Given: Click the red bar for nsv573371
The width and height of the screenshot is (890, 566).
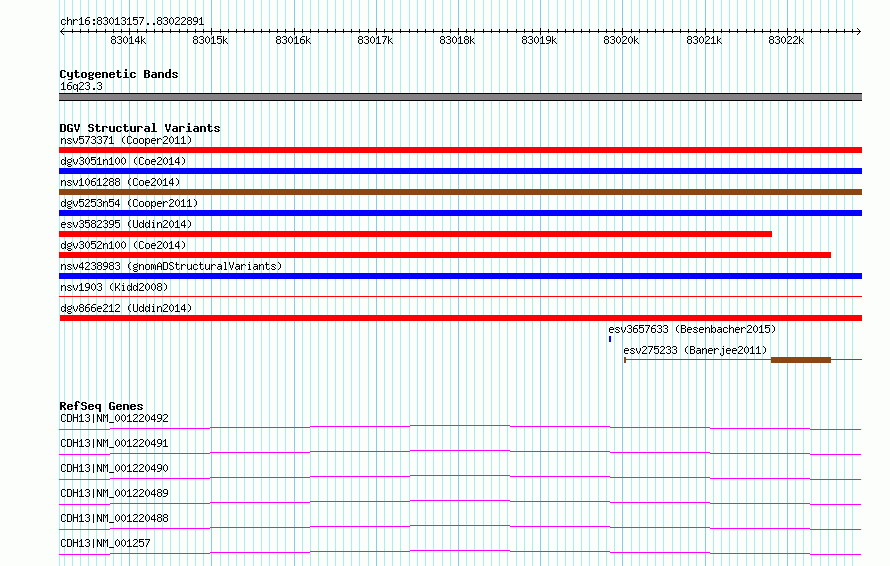Looking at the screenshot, I should 460,150.
